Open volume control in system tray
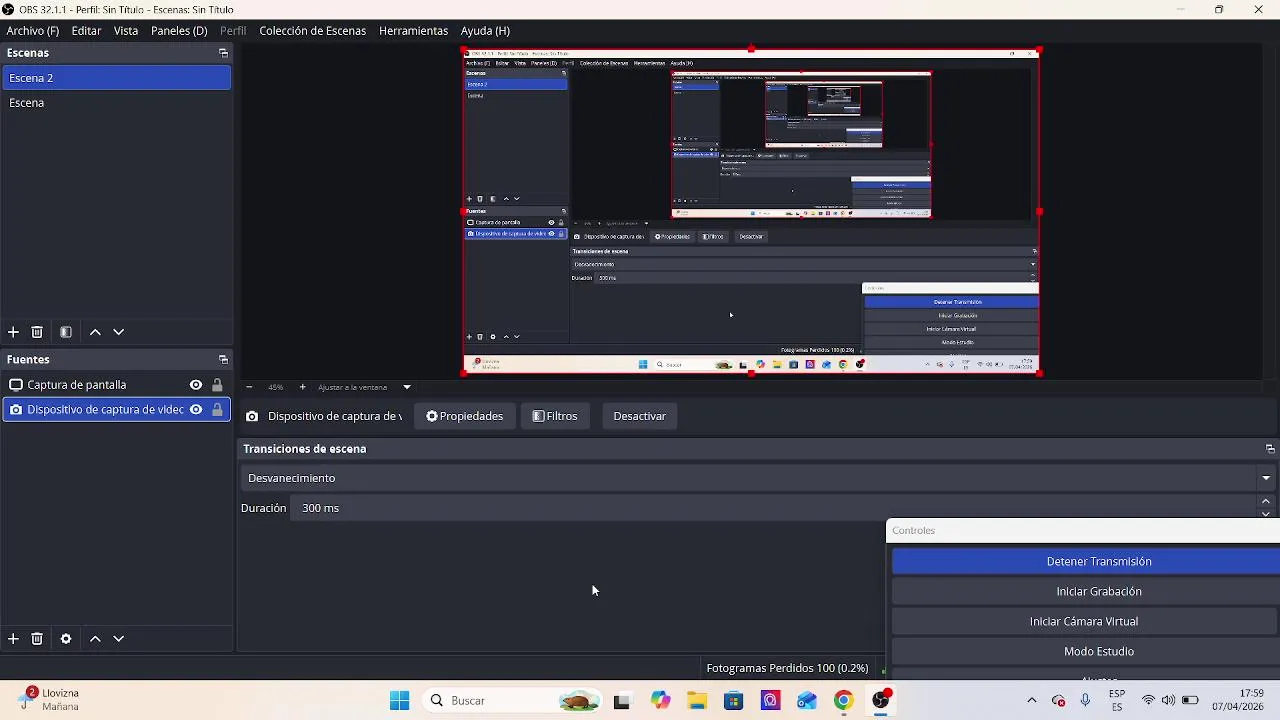This screenshot has width=1280, height=720. [x=1168, y=701]
